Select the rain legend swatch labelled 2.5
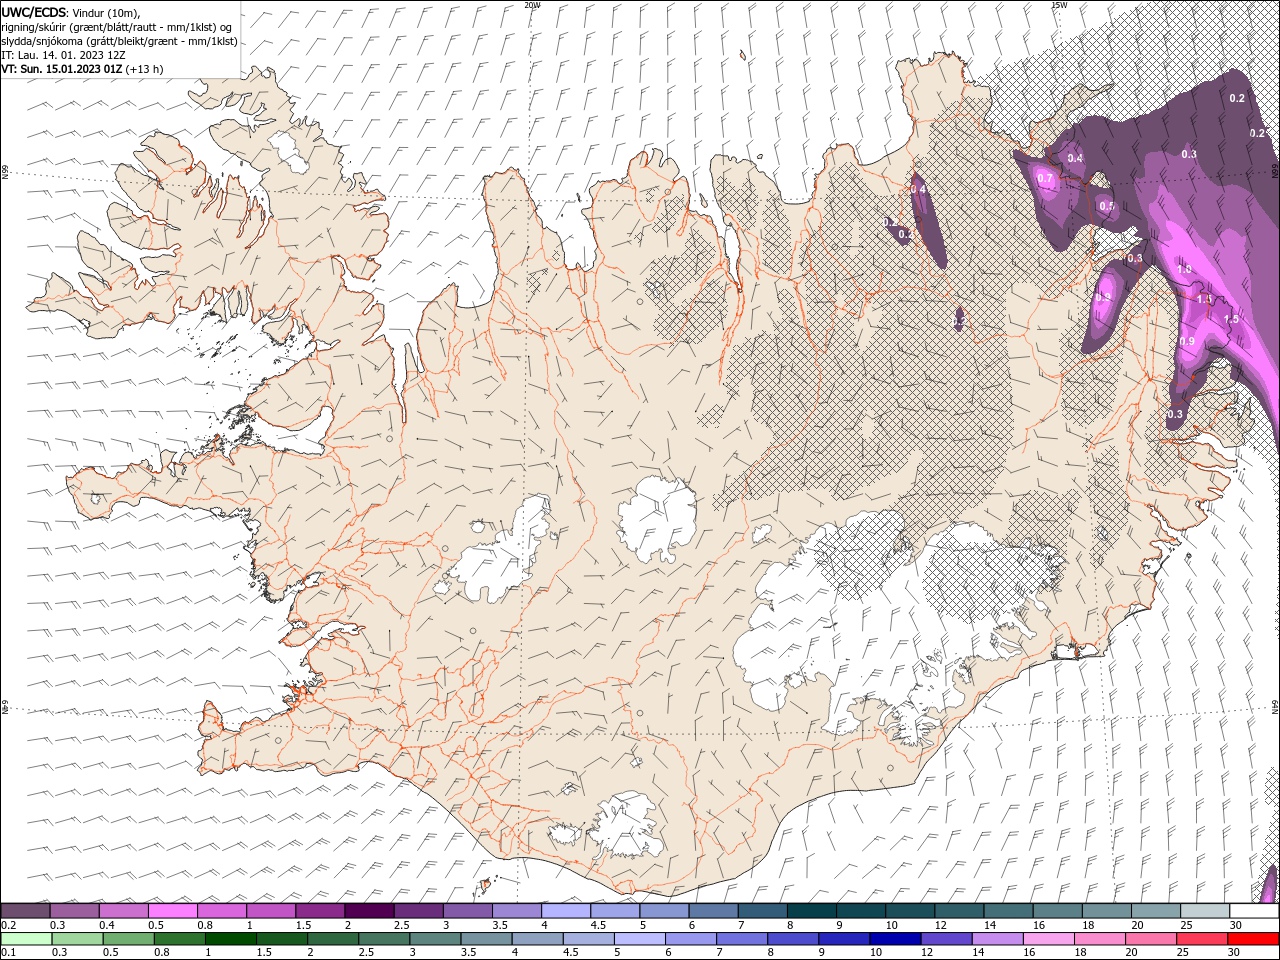1280x960 pixels. (383, 939)
